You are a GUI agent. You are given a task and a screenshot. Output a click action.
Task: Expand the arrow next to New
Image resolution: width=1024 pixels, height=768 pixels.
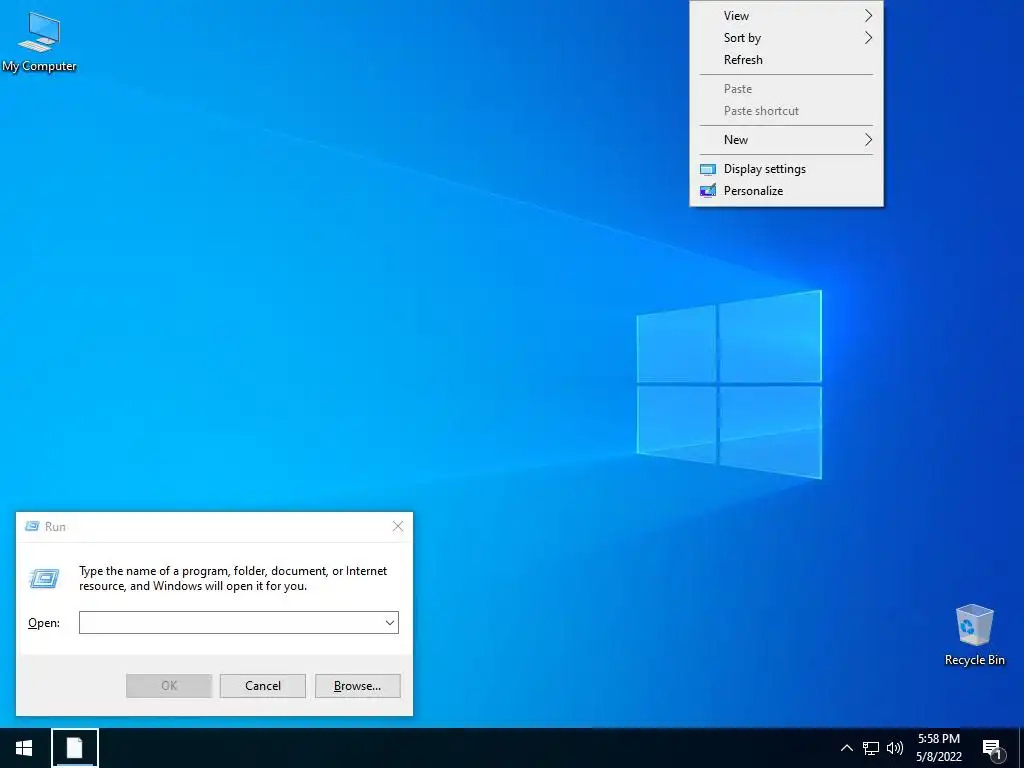pos(868,140)
